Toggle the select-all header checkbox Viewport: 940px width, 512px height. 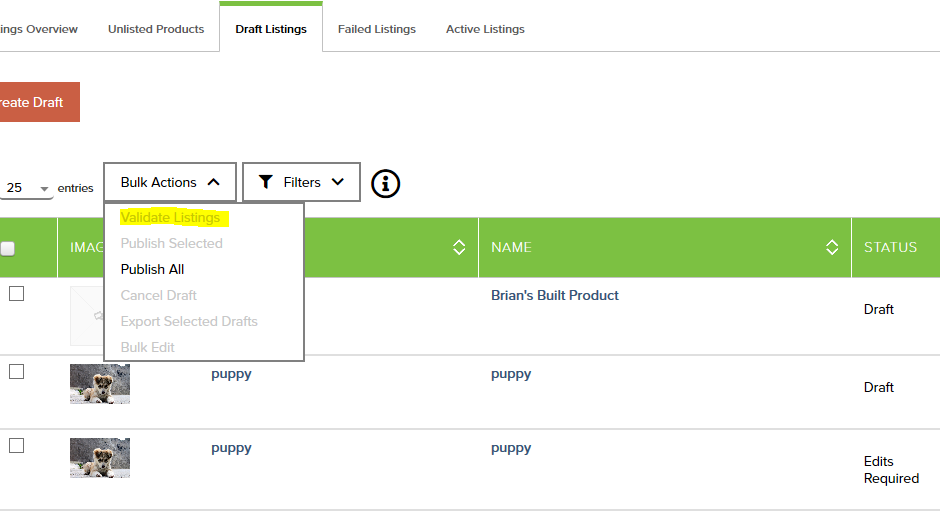point(7,248)
